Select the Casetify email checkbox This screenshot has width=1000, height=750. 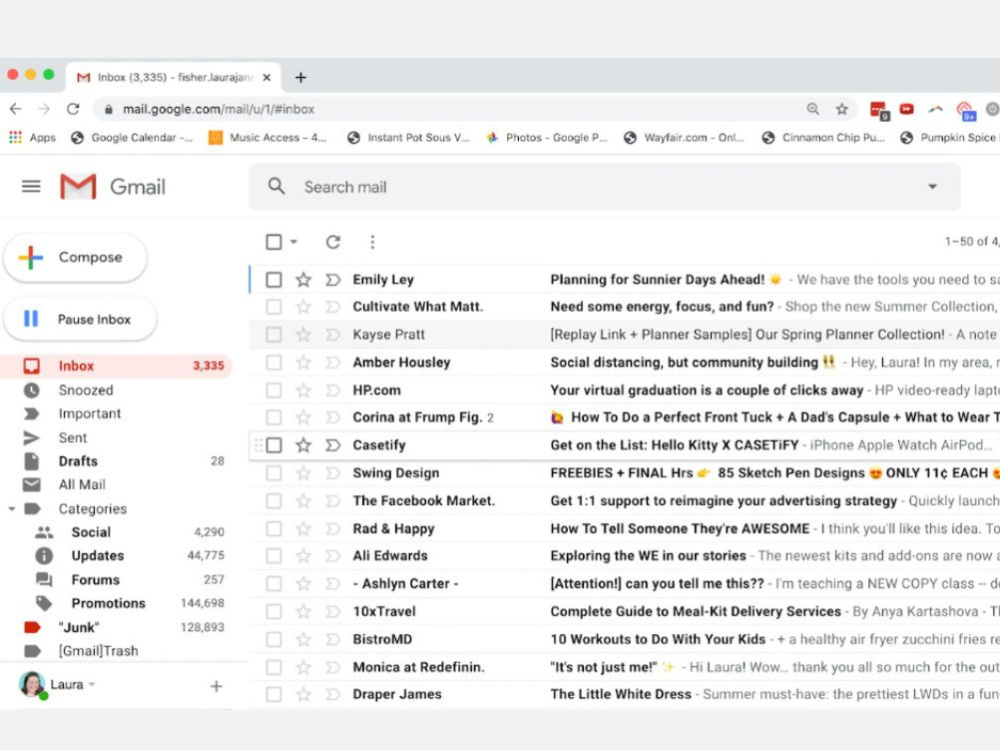click(x=274, y=445)
